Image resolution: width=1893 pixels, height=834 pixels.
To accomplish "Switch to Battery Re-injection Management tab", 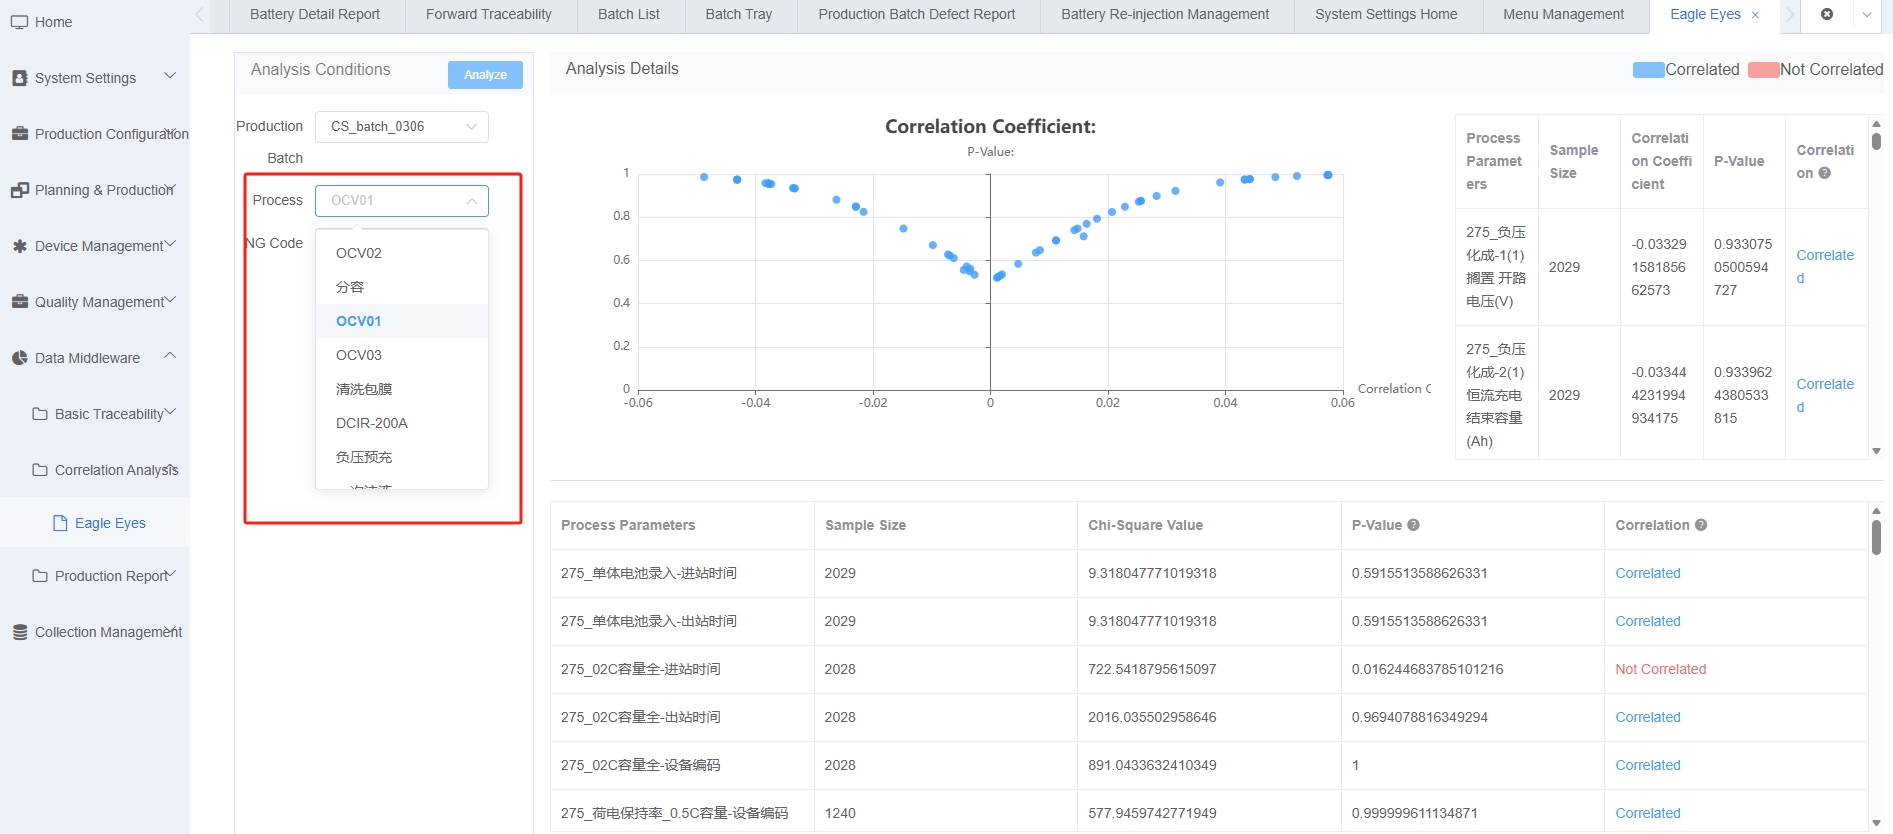I will coord(1165,15).
